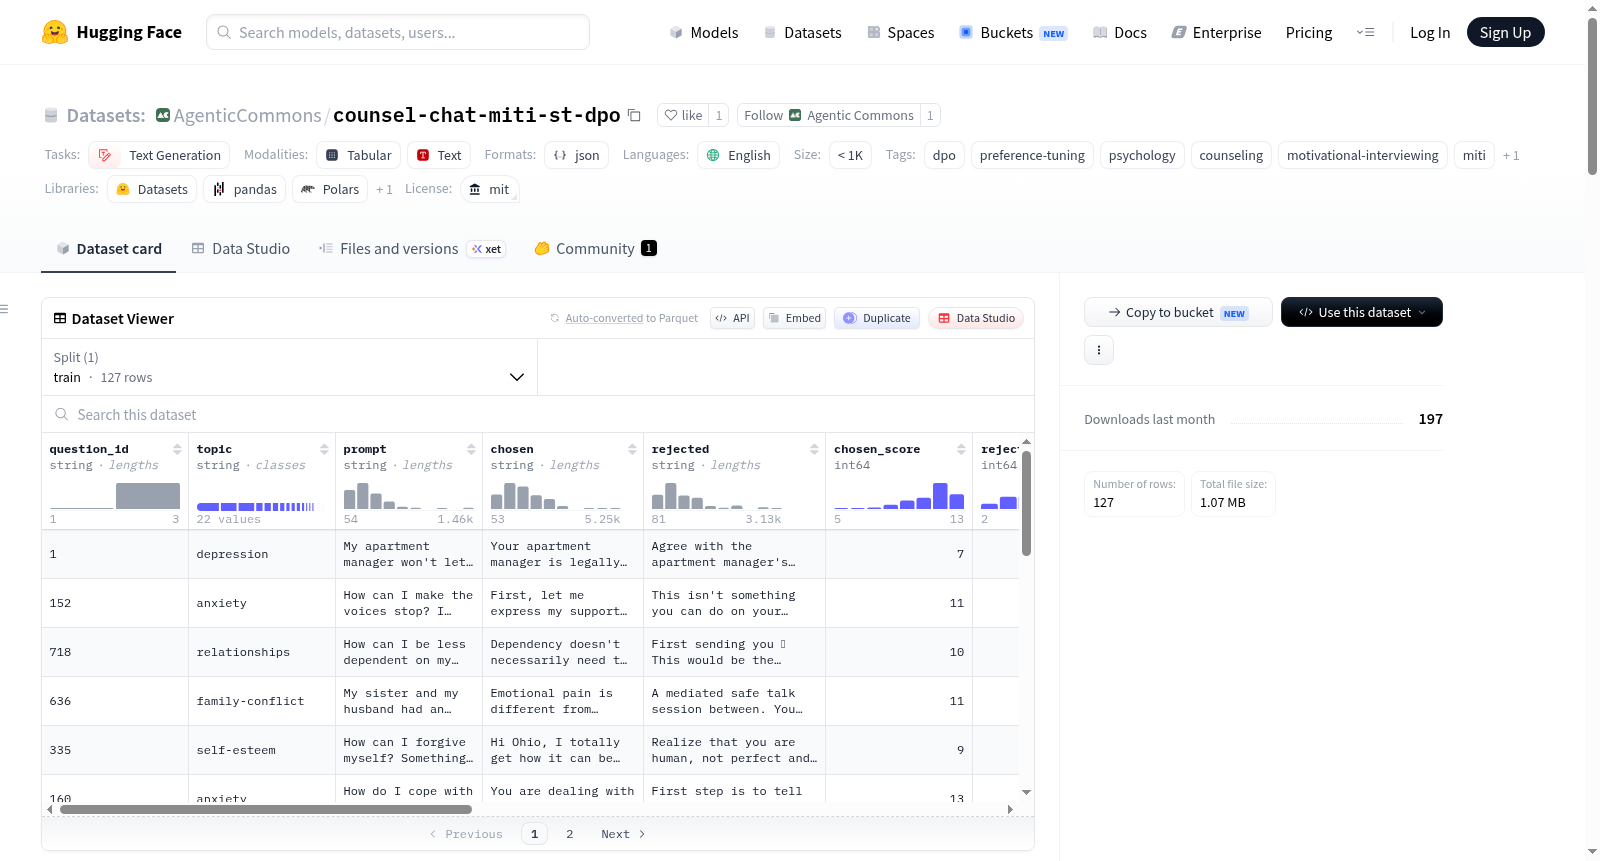
Task: Click the dpo tag
Action: (x=944, y=155)
